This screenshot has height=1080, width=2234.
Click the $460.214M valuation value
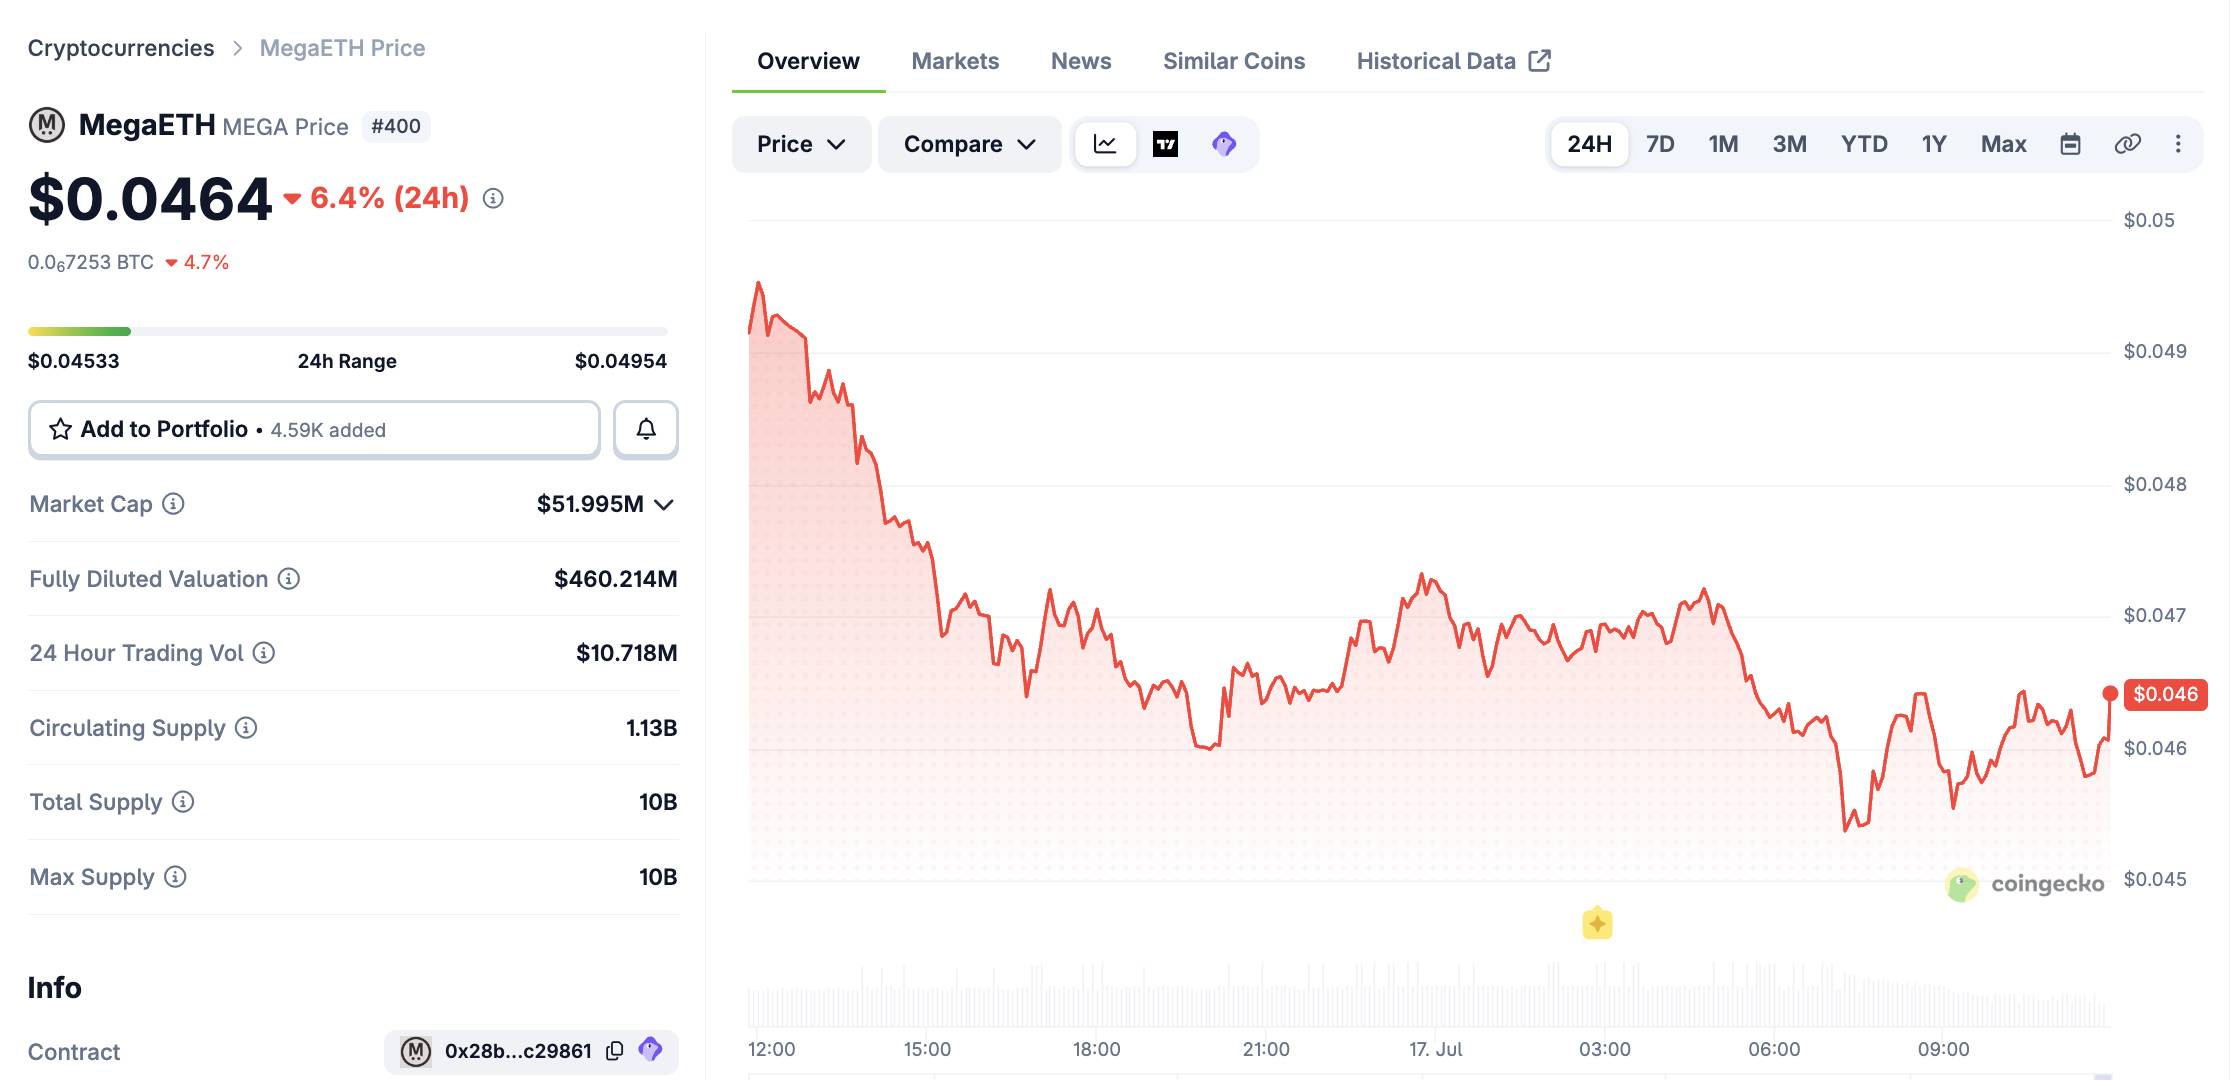(x=615, y=579)
